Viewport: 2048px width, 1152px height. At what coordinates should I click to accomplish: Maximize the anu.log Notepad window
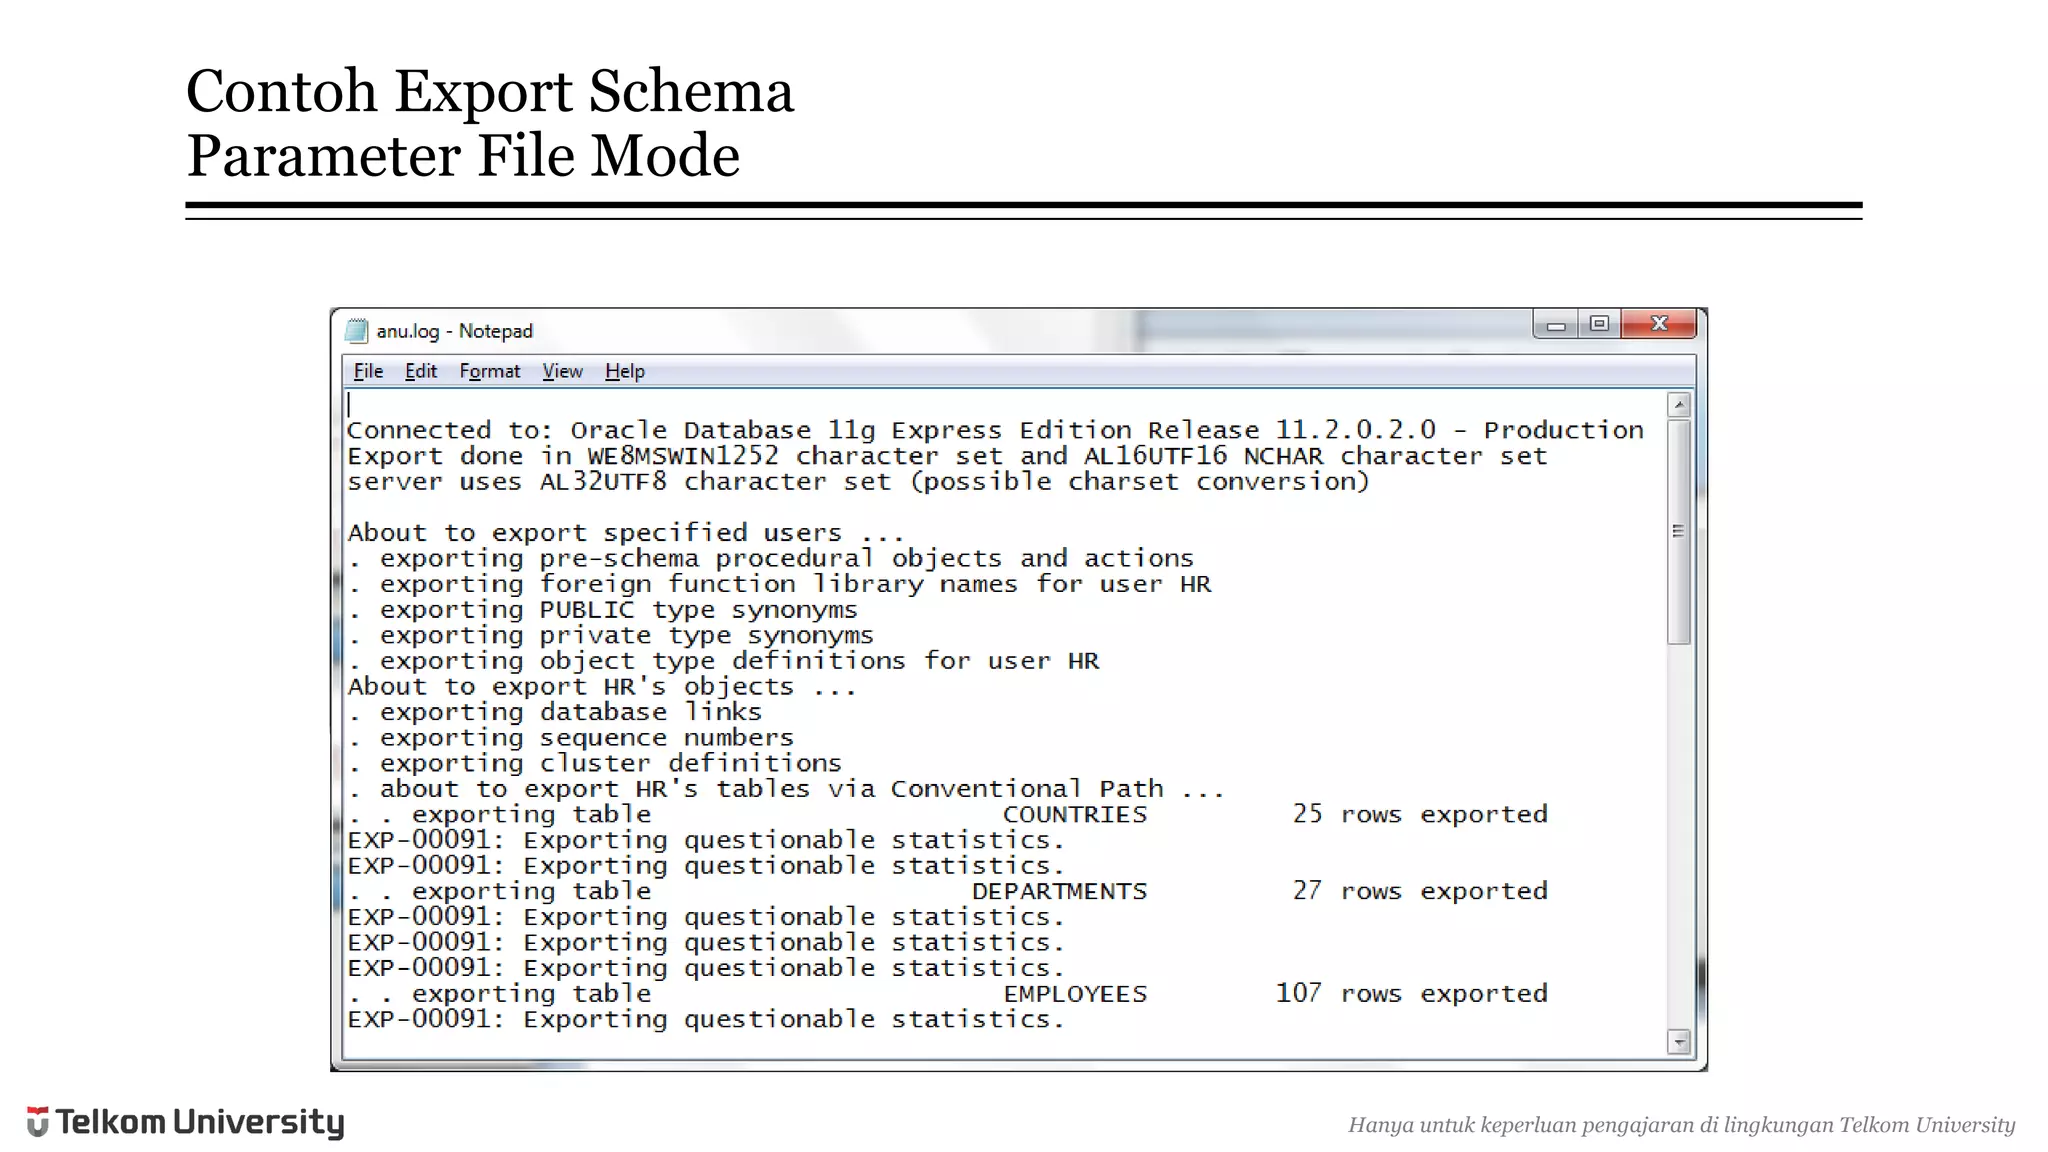coord(1599,324)
